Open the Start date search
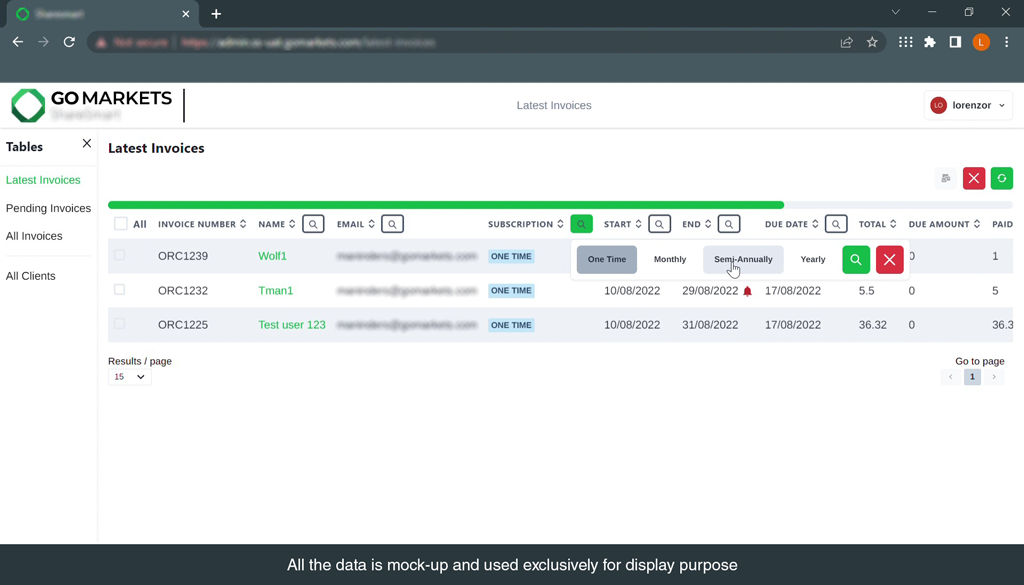1024x585 pixels. tap(660, 224)
